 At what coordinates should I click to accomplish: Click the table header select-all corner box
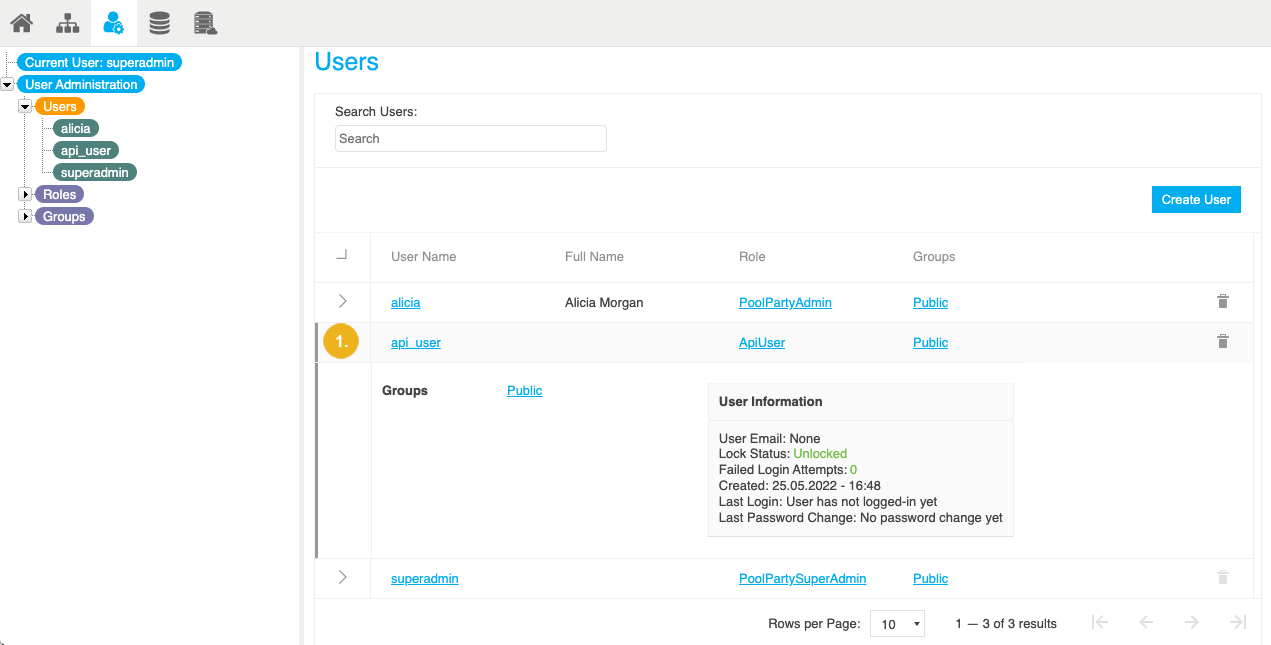tap(342, 256)
